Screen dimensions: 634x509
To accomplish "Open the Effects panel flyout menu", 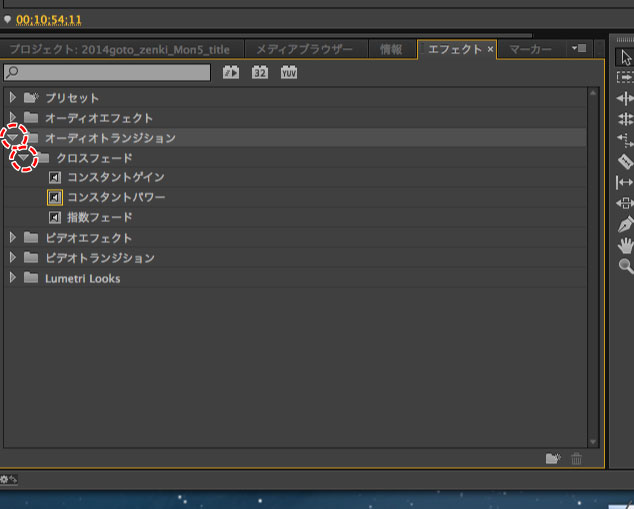I will [x=579, y=49].
